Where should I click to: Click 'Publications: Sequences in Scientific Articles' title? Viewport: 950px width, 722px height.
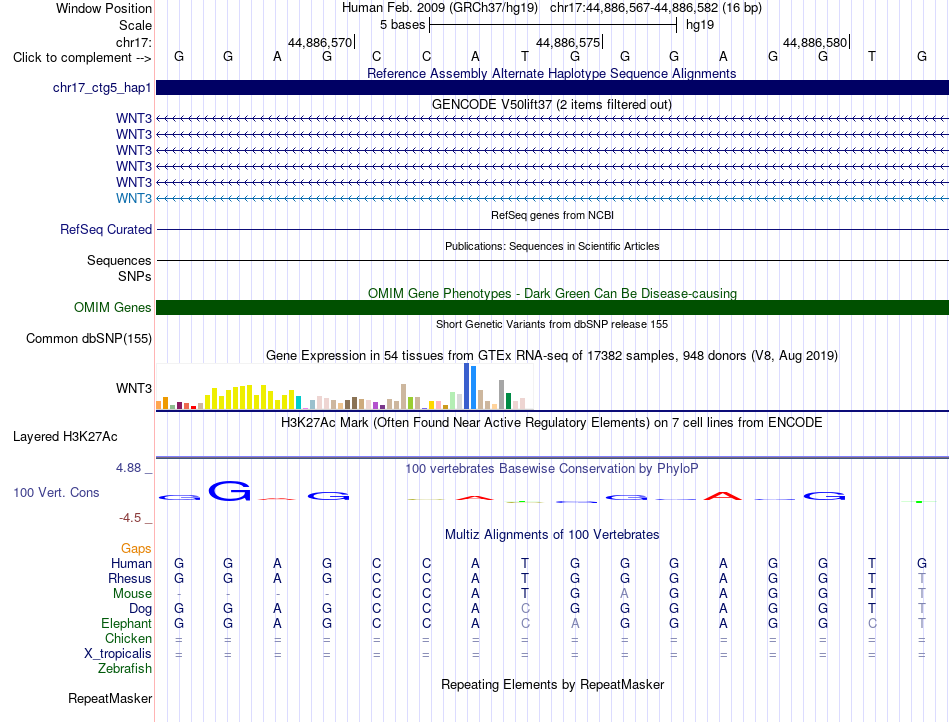pos(552,246)
